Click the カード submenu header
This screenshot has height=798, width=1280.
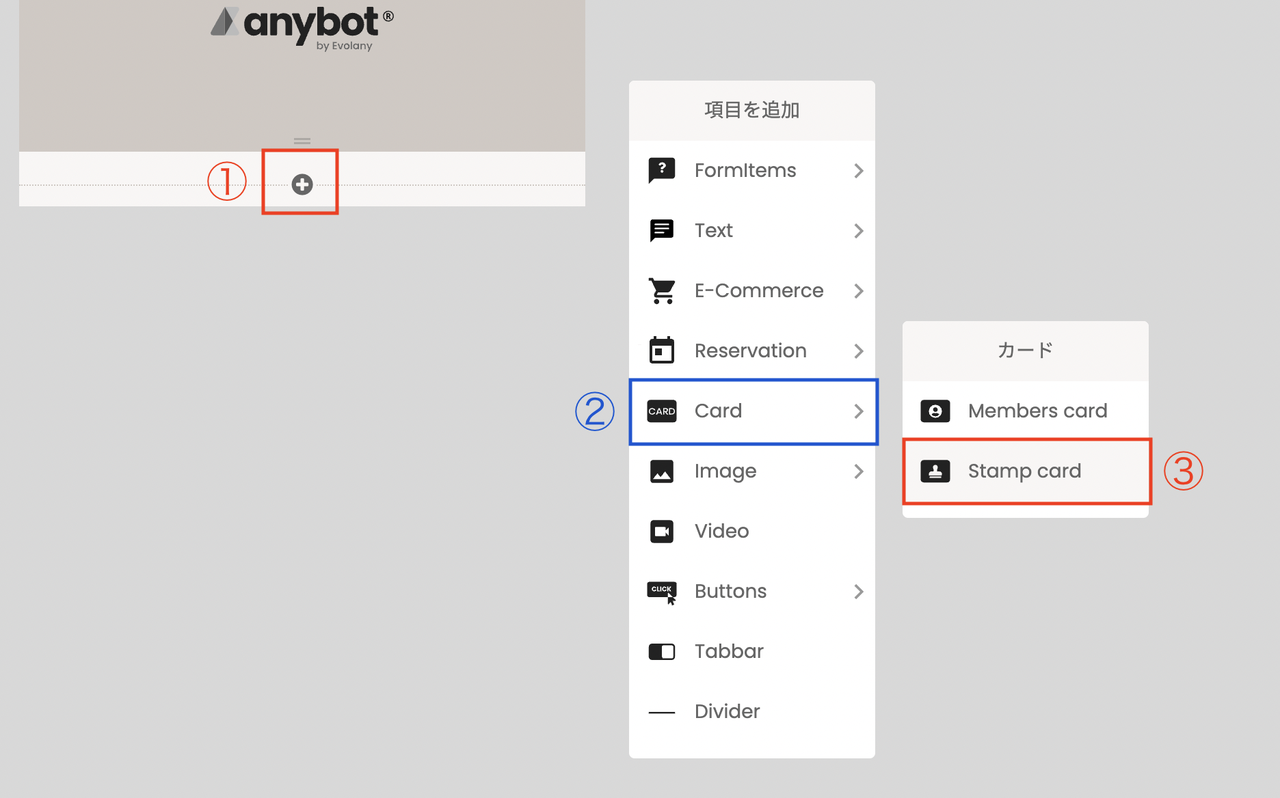tap(1025, 350)
